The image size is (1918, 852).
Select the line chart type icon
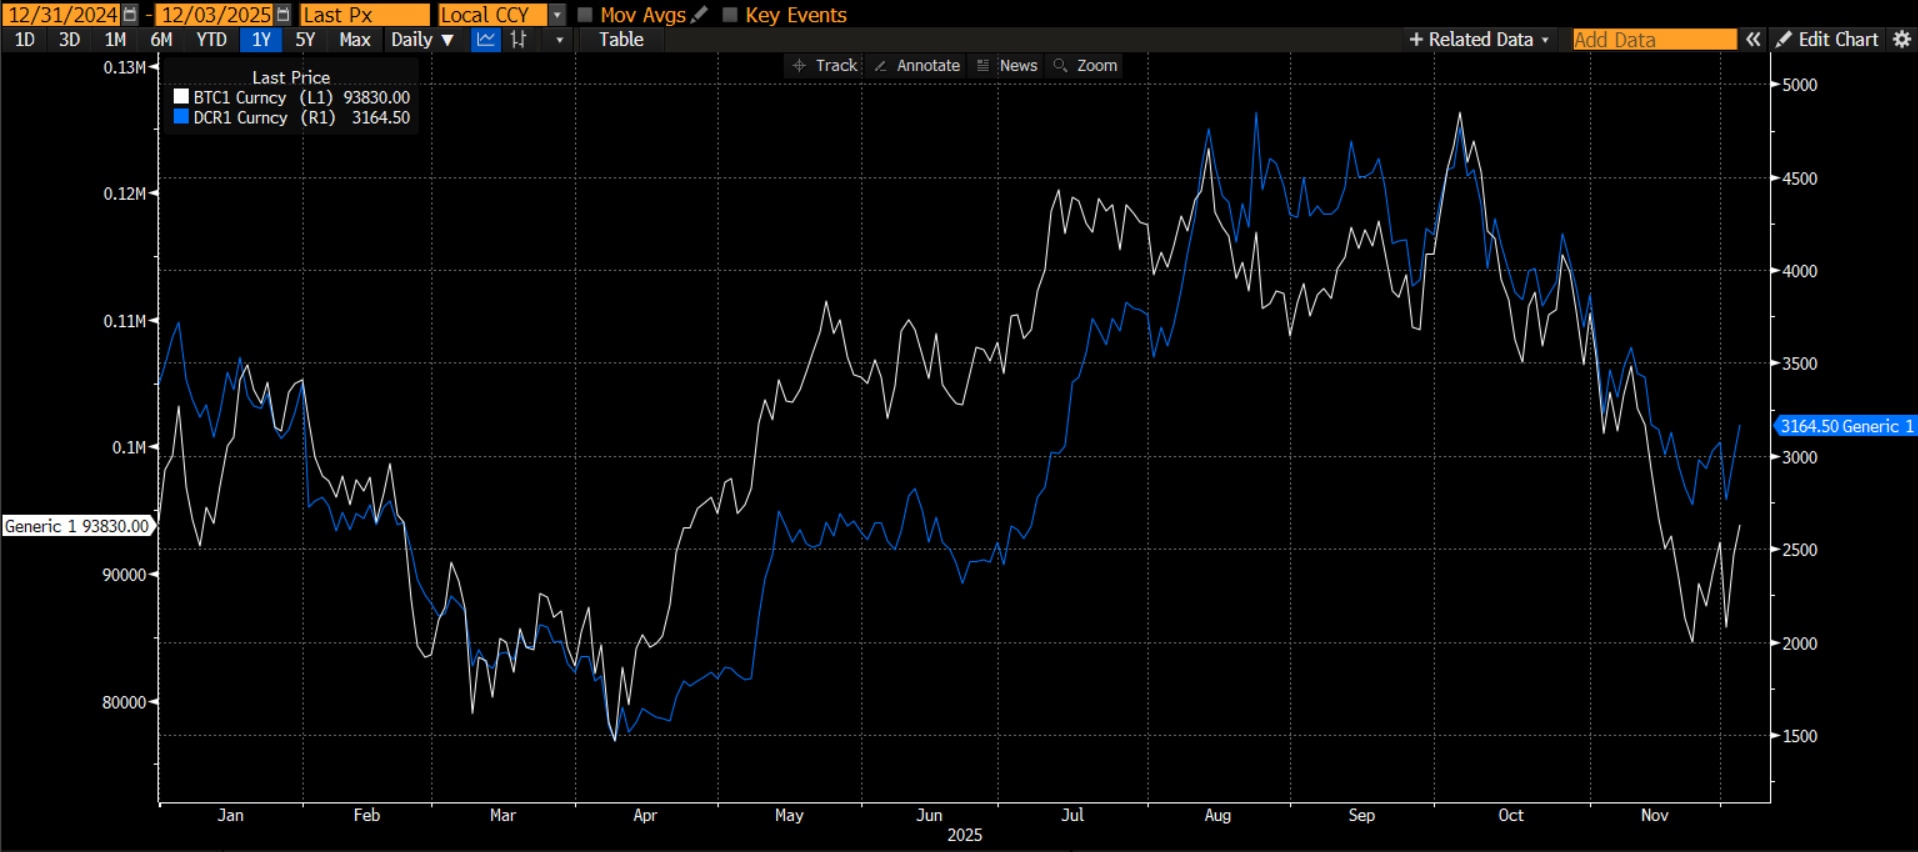485,40
